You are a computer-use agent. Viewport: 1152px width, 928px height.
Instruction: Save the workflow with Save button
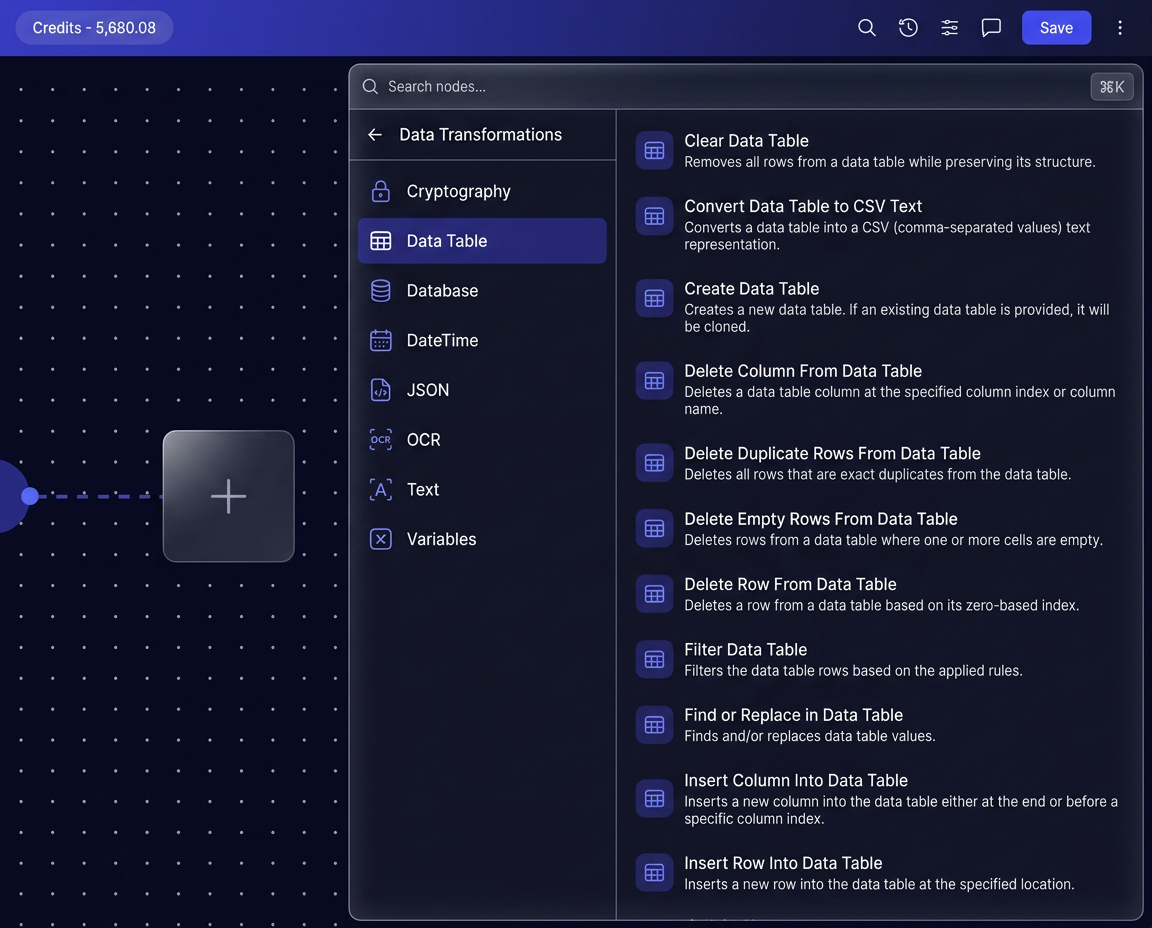[1056, 28]
